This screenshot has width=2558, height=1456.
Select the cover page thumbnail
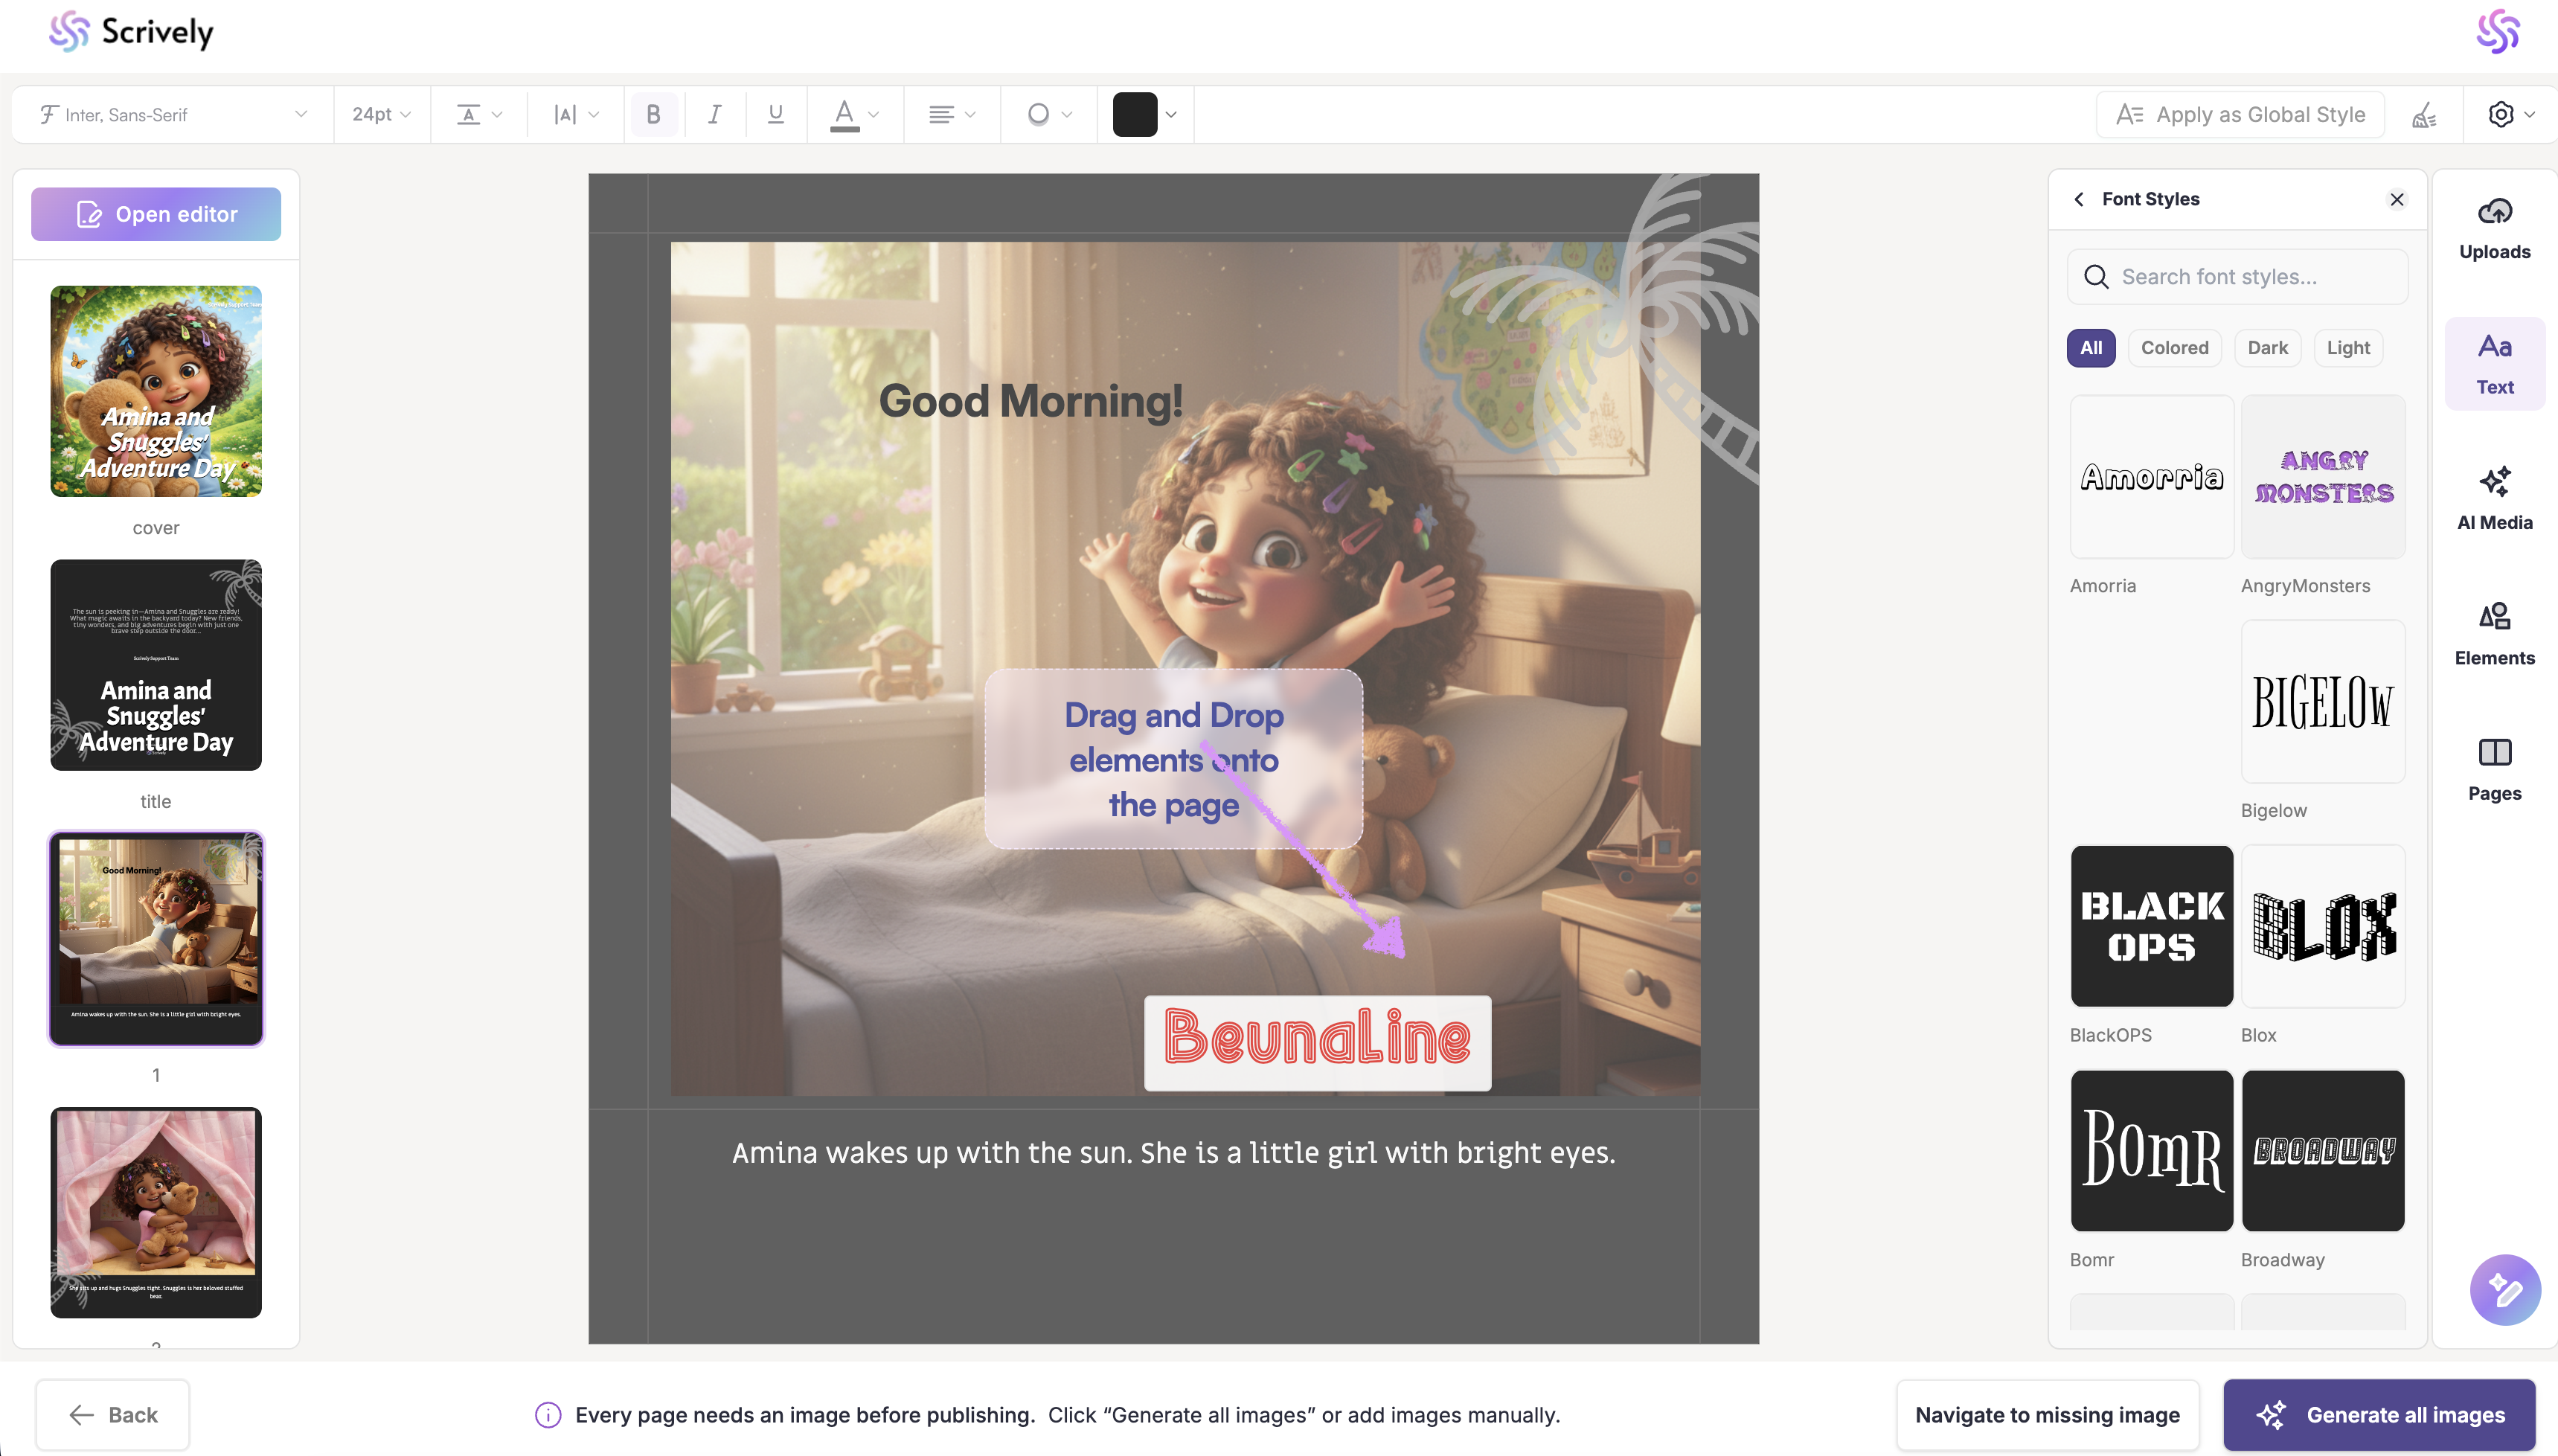156,391
